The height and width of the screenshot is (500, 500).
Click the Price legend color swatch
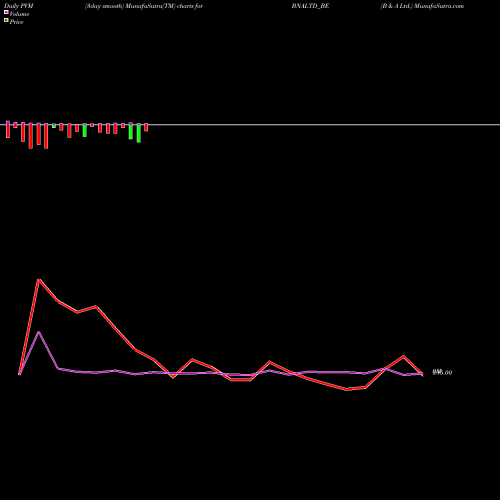pyautogui.click(x=6, y=20)
